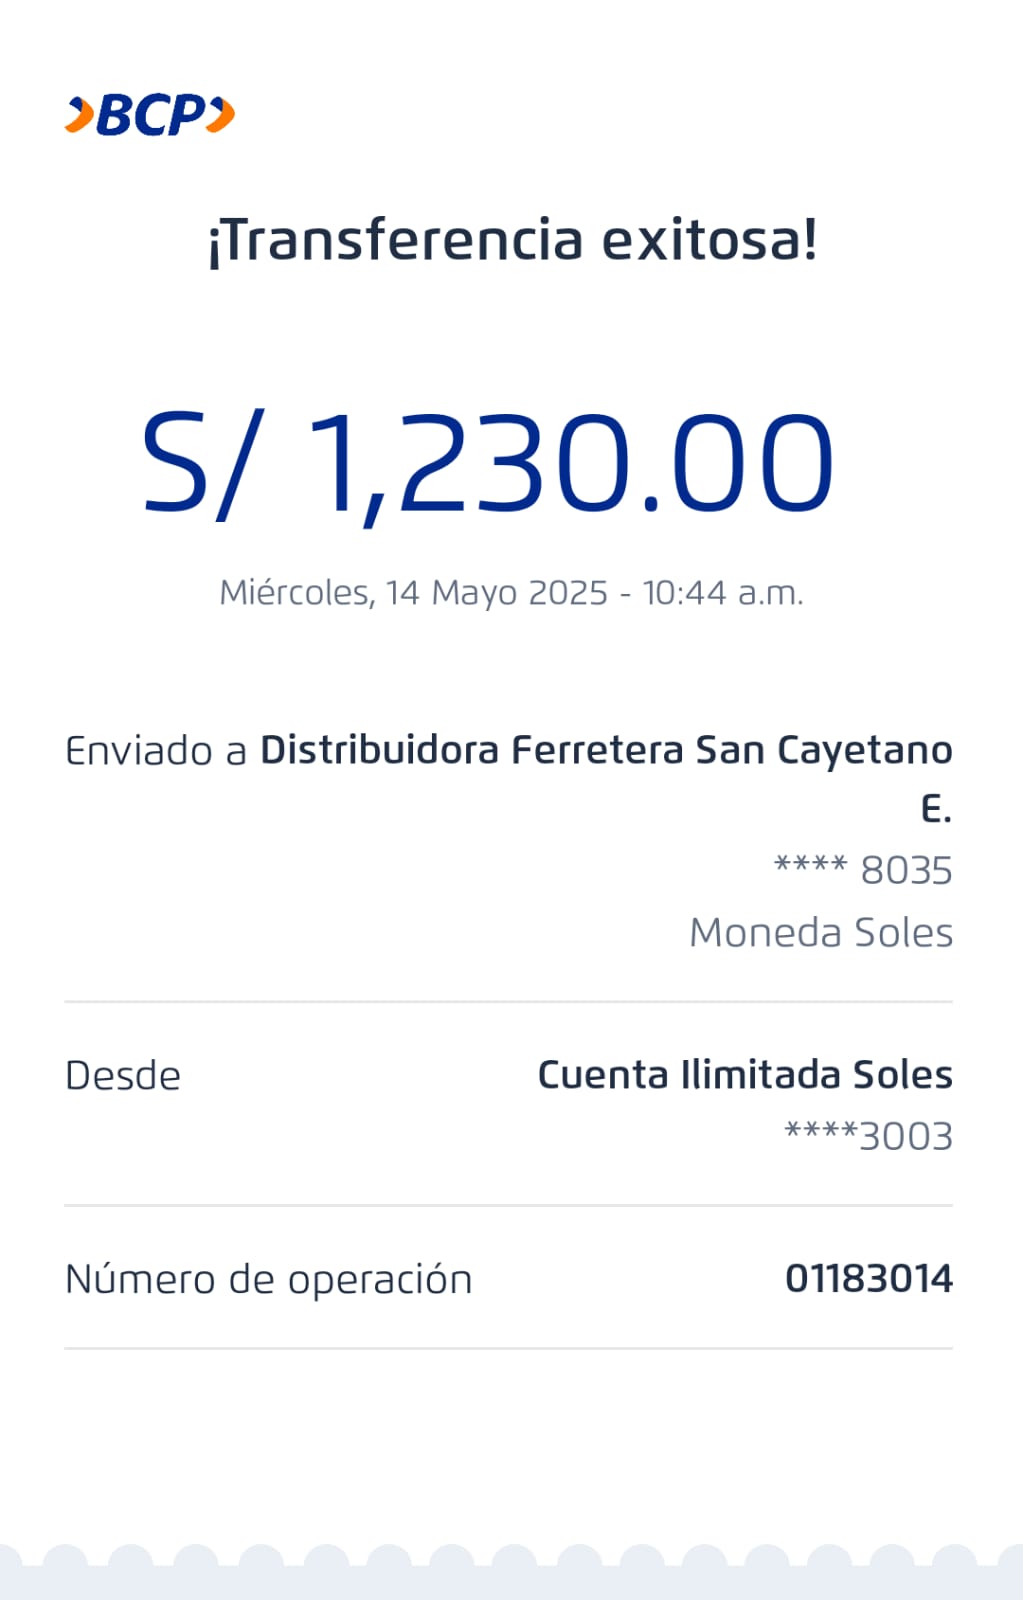Tap the recipient account ending 8035
The width and height of the screenshot is (1023, 1600).
(864, 870)
